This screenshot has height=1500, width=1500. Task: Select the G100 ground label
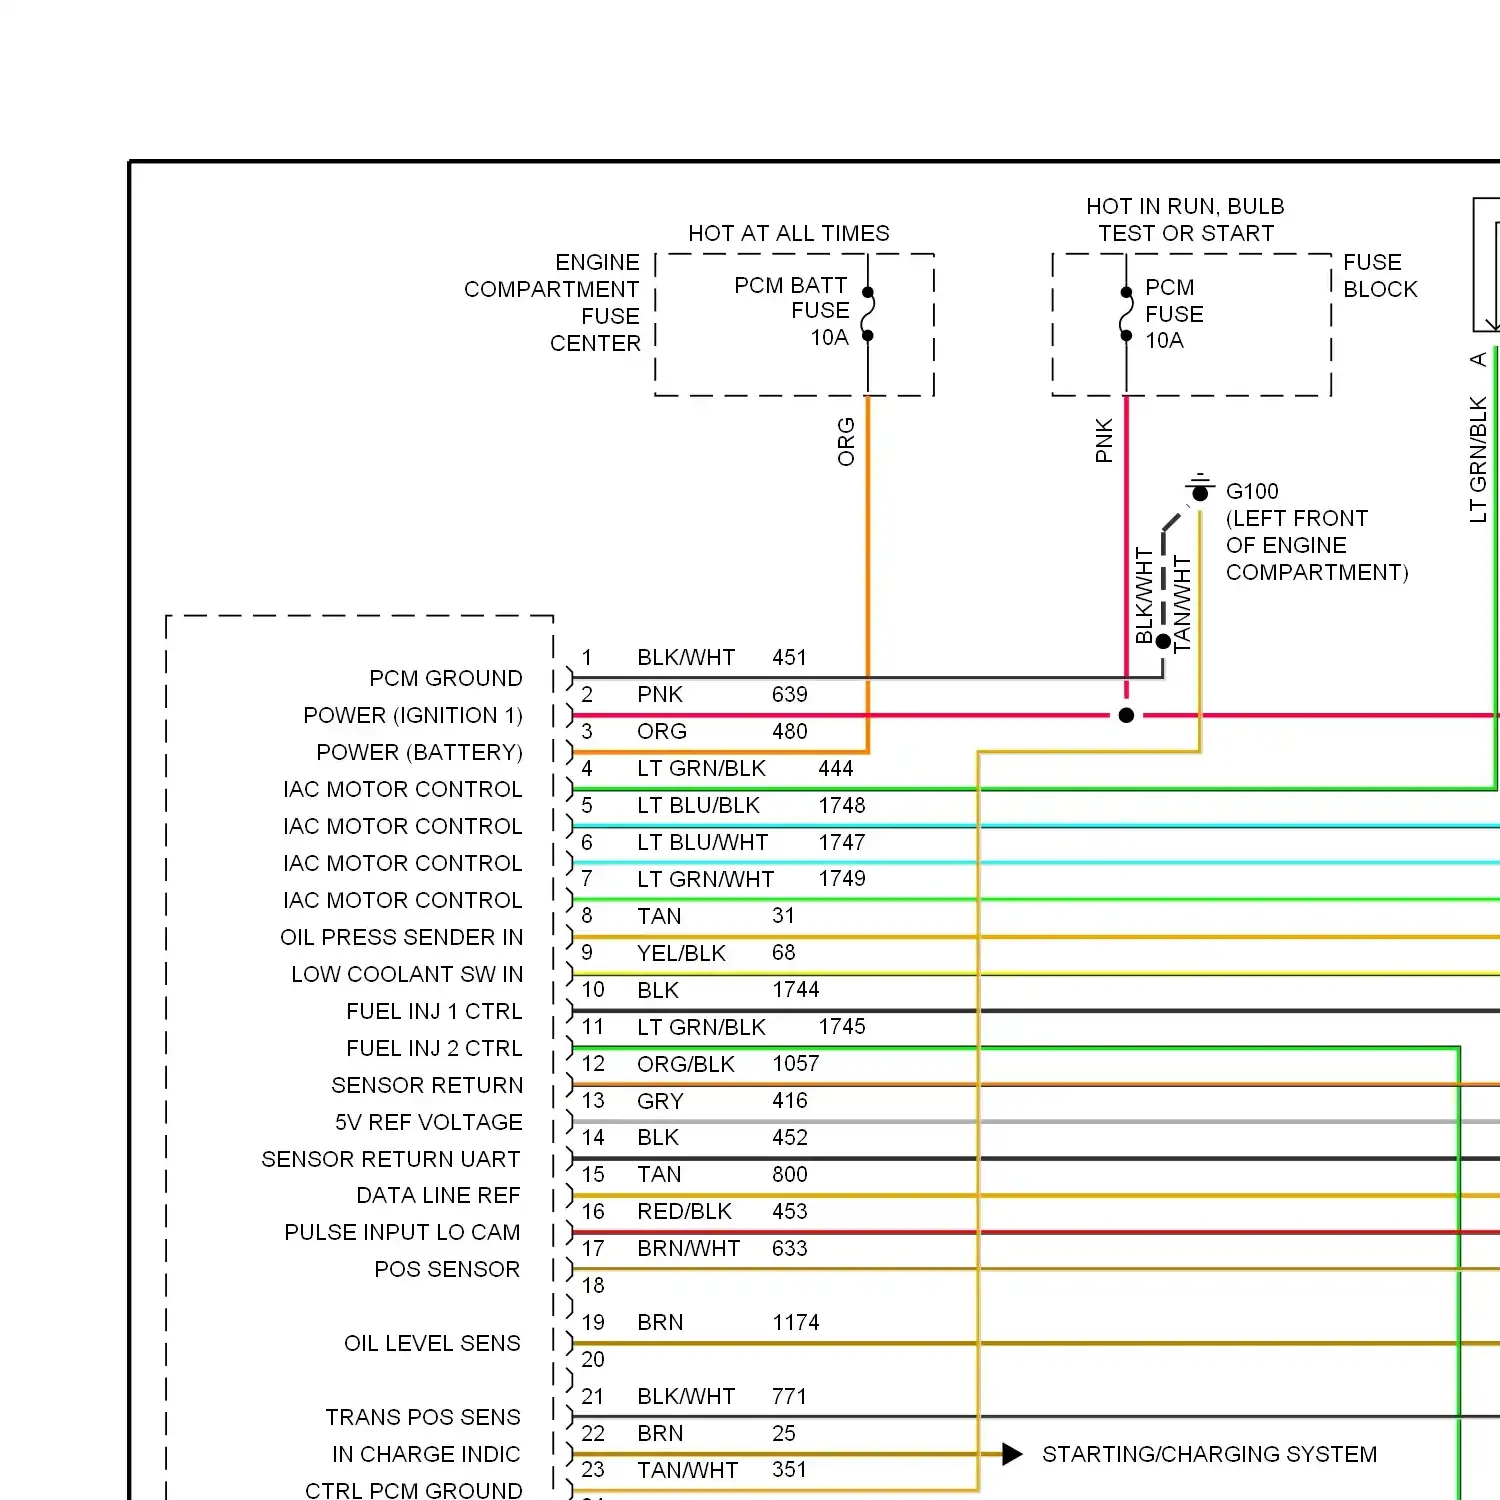click(1252, 491)
